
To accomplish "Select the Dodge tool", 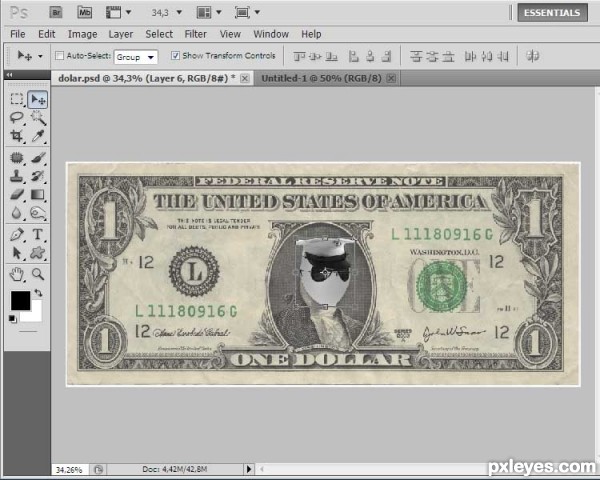I will pyautogui.click(x=38, y=212).
